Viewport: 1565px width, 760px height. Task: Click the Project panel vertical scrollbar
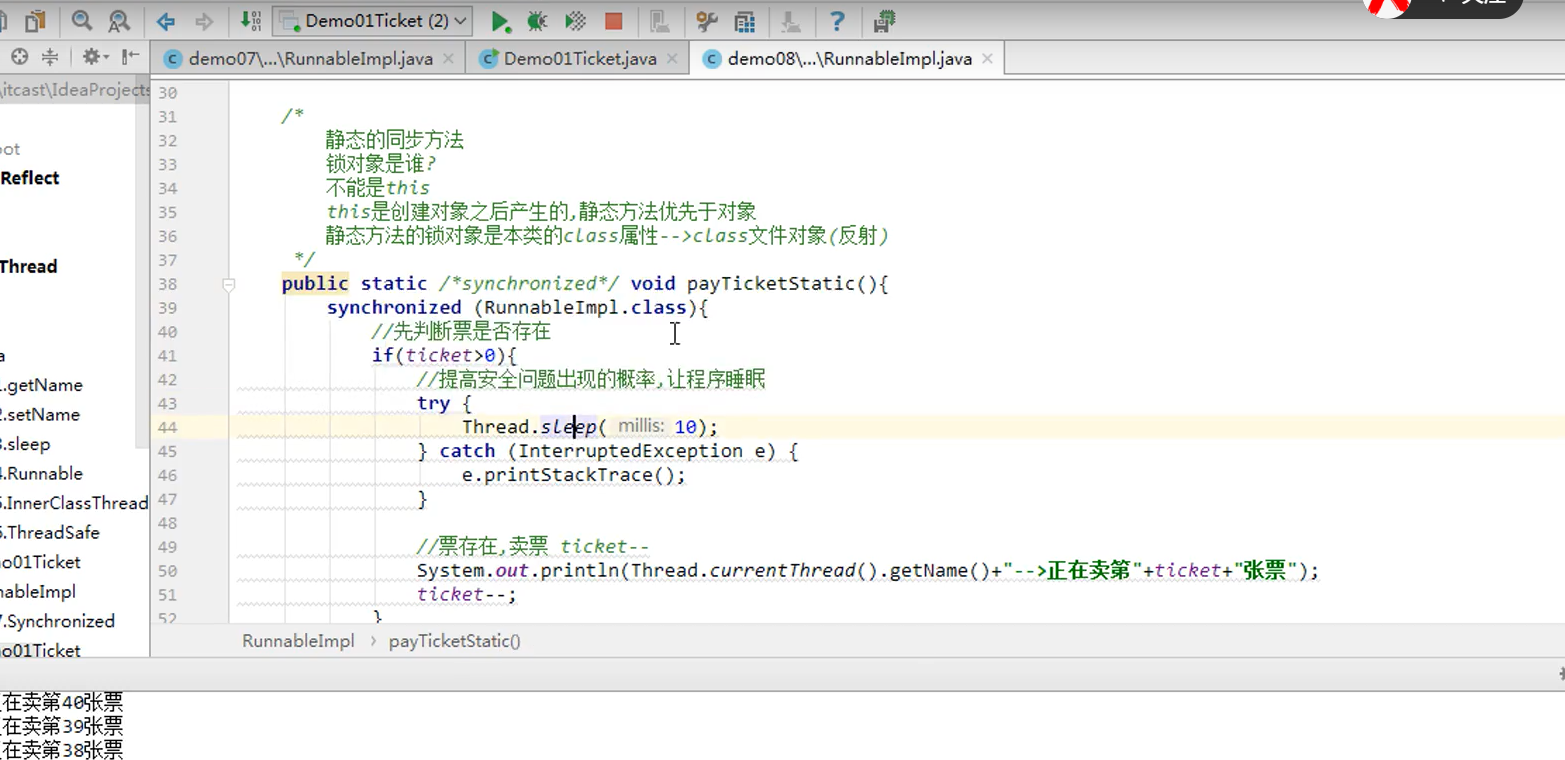pyautogui.click(x=143, y=275)
